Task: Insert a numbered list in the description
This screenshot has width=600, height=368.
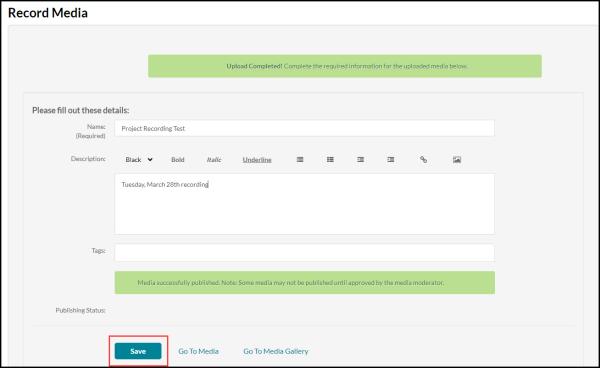Action: 300,160
